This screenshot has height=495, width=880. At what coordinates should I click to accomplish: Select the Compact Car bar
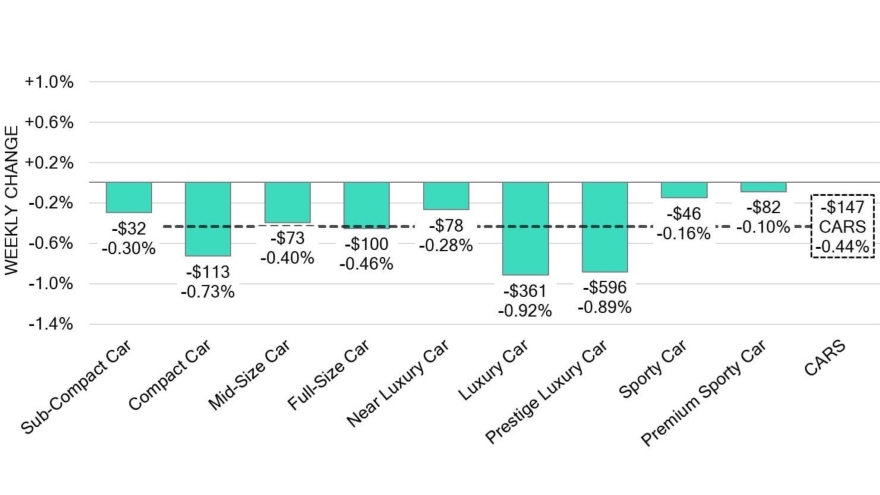(x=208, y=219)
